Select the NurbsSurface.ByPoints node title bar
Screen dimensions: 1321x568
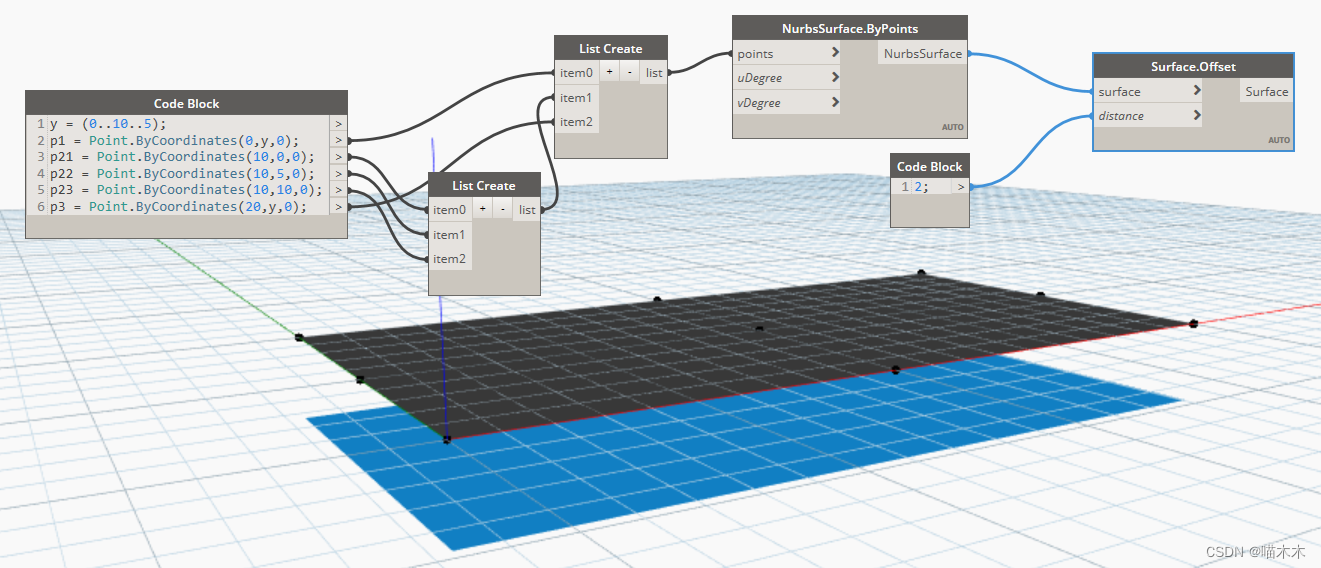[x=850, y=29]
